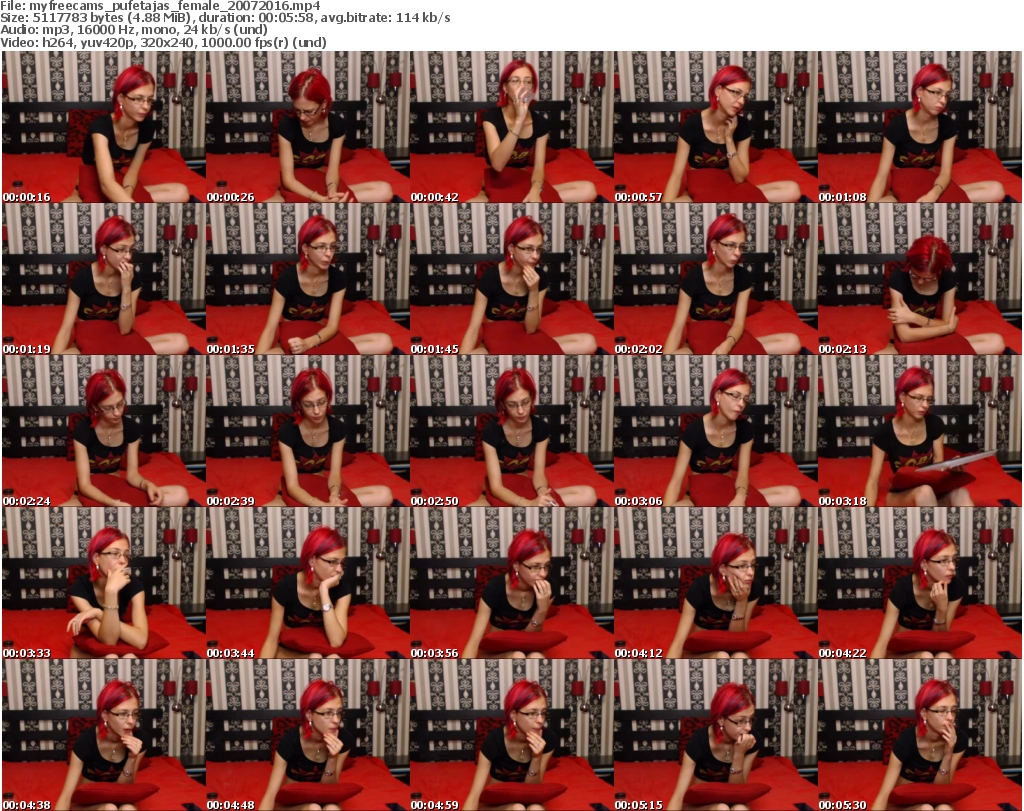Select the thumbnail at 00:04:48
Screen dimensions: 1024x811
click(308, 735)
